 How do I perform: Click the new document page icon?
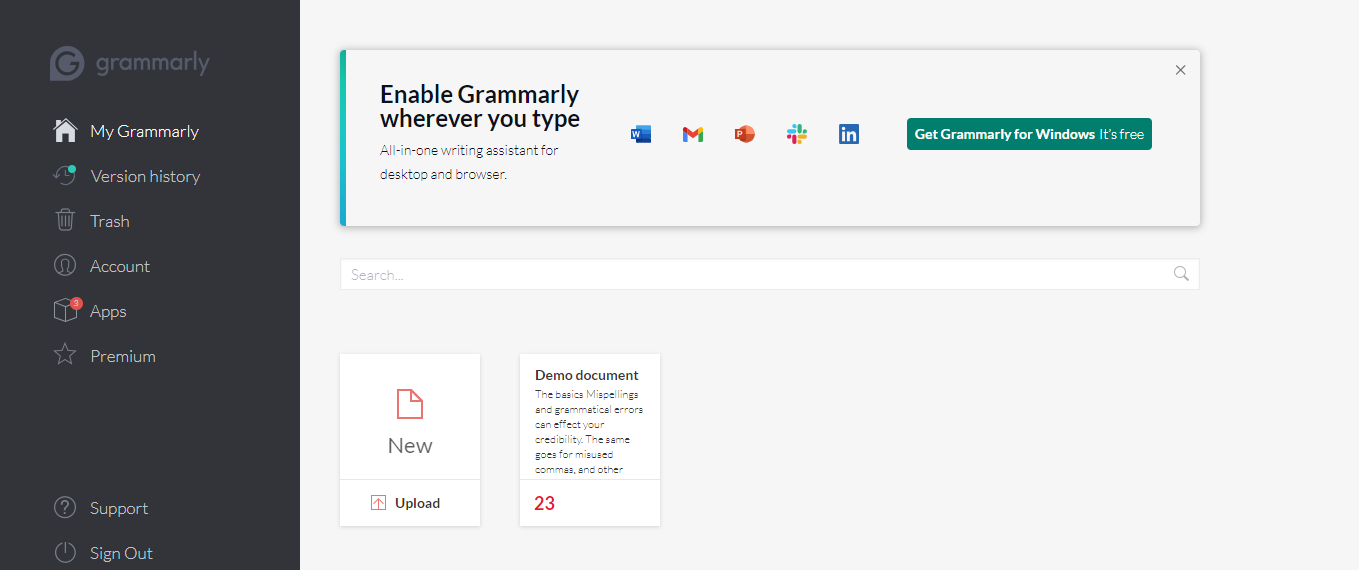click(x=410, y=404)
